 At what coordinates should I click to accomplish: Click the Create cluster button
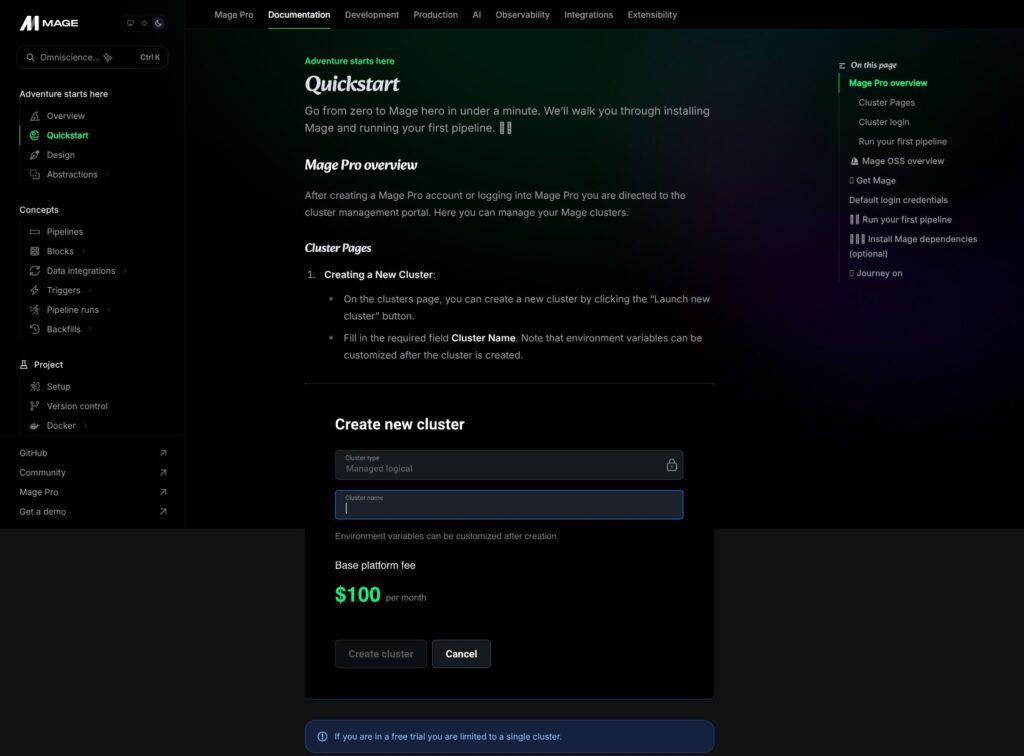381,654
